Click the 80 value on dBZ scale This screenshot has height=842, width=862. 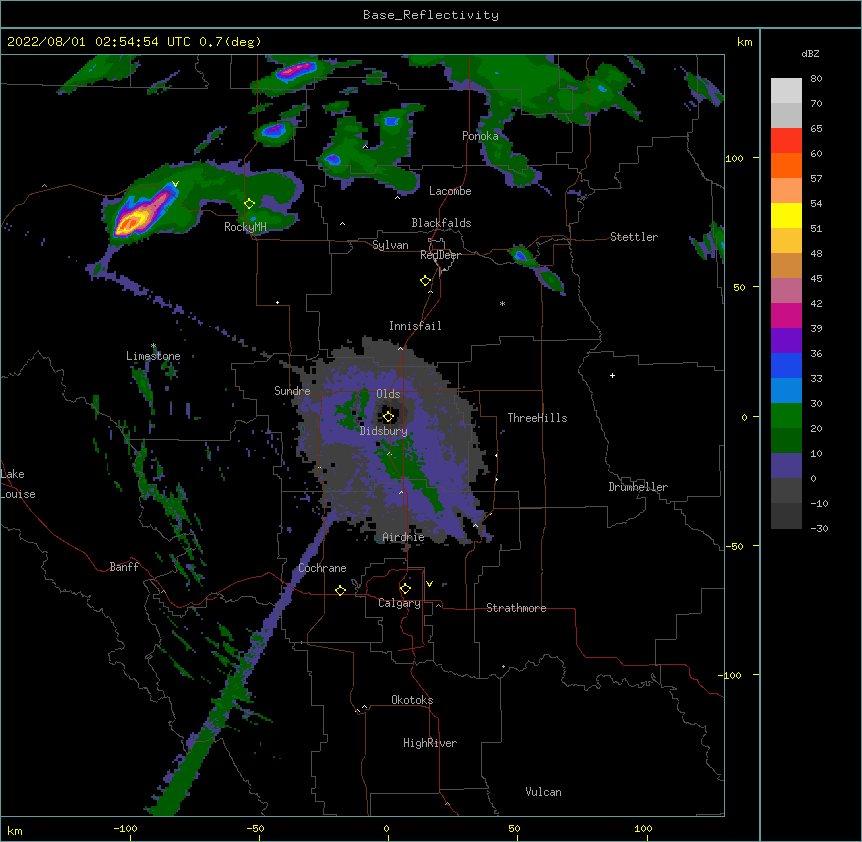[816, 79]
